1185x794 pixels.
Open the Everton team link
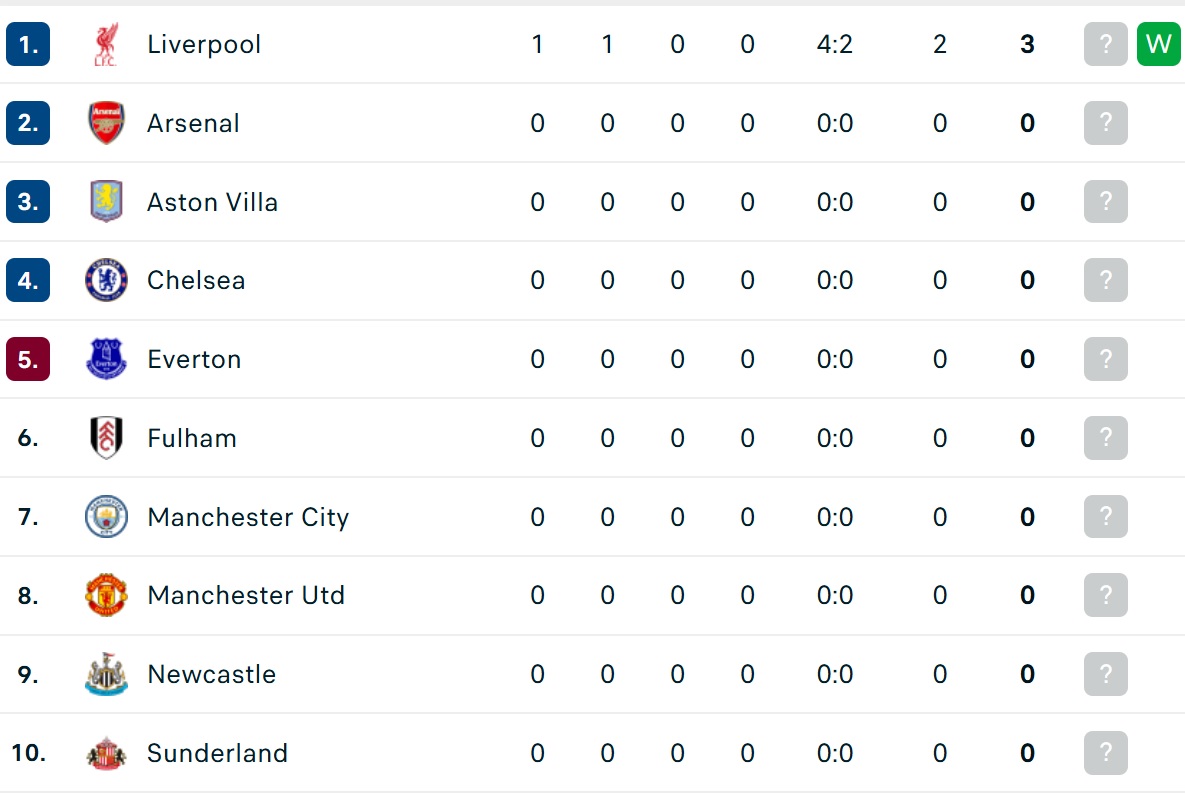(194, 359)
